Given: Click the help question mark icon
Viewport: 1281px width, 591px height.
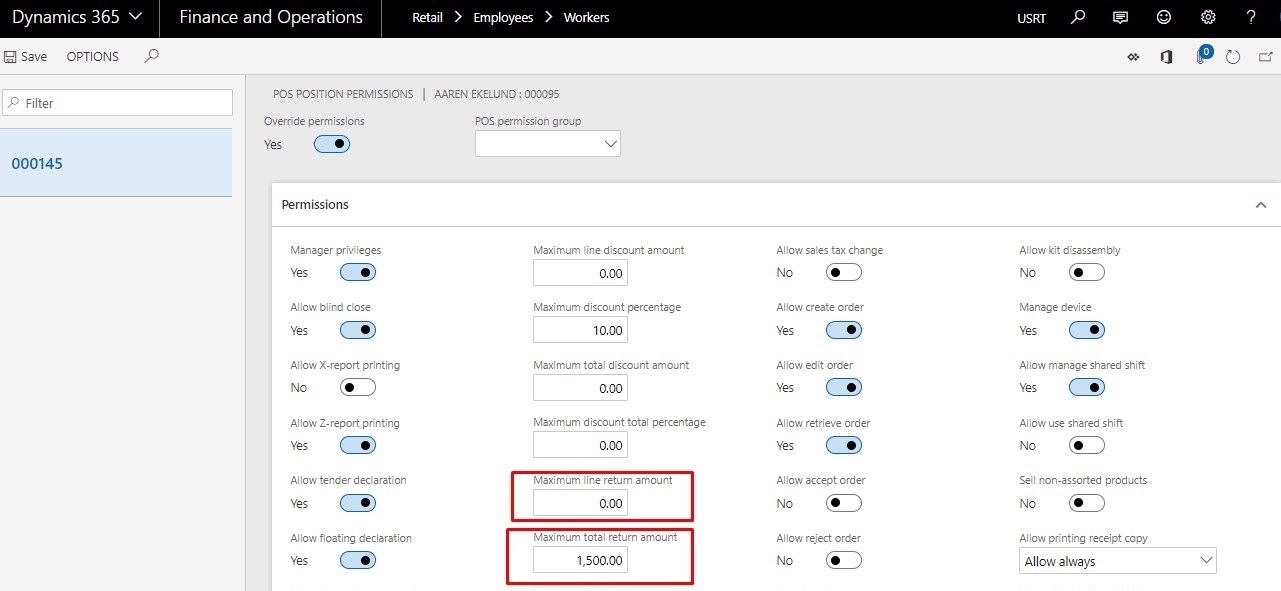Looking at the screenshot, I should 1251,17.
